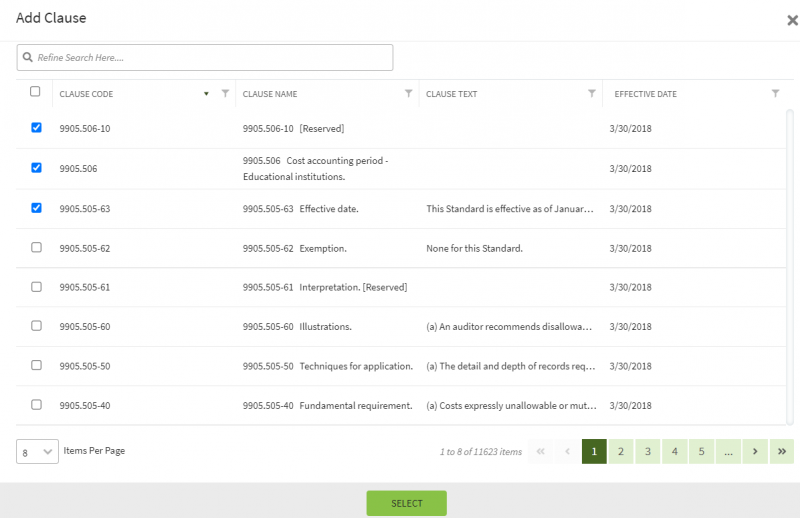This screenshot has height=518, width=800.
Task: Show more pages with ellipsis button
Action: [x=728, y=451]
